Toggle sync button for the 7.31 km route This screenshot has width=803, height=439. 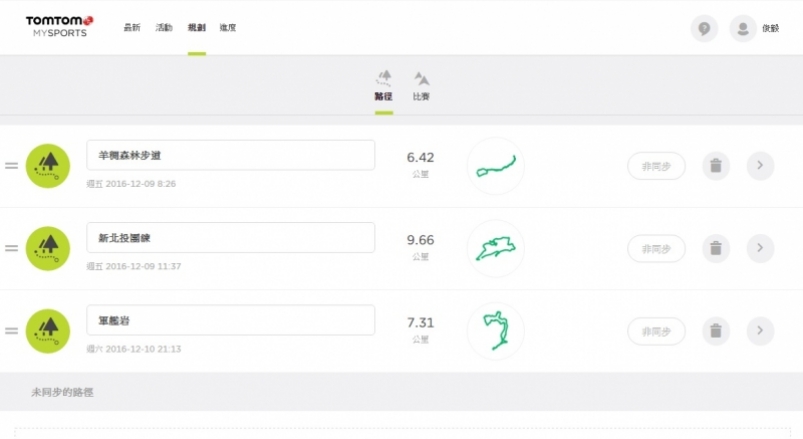tap(656, 331)
